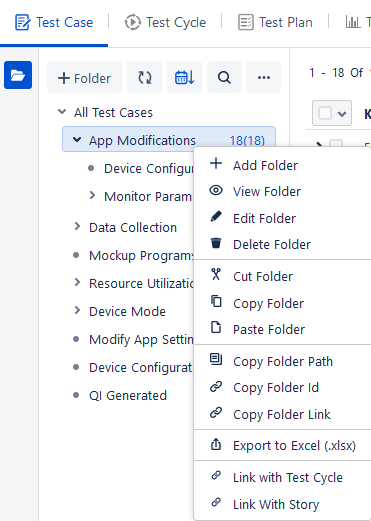Collapse the All Test Cases chevron
This screenshot has width=371, height=521.
(x=62, y=112)
